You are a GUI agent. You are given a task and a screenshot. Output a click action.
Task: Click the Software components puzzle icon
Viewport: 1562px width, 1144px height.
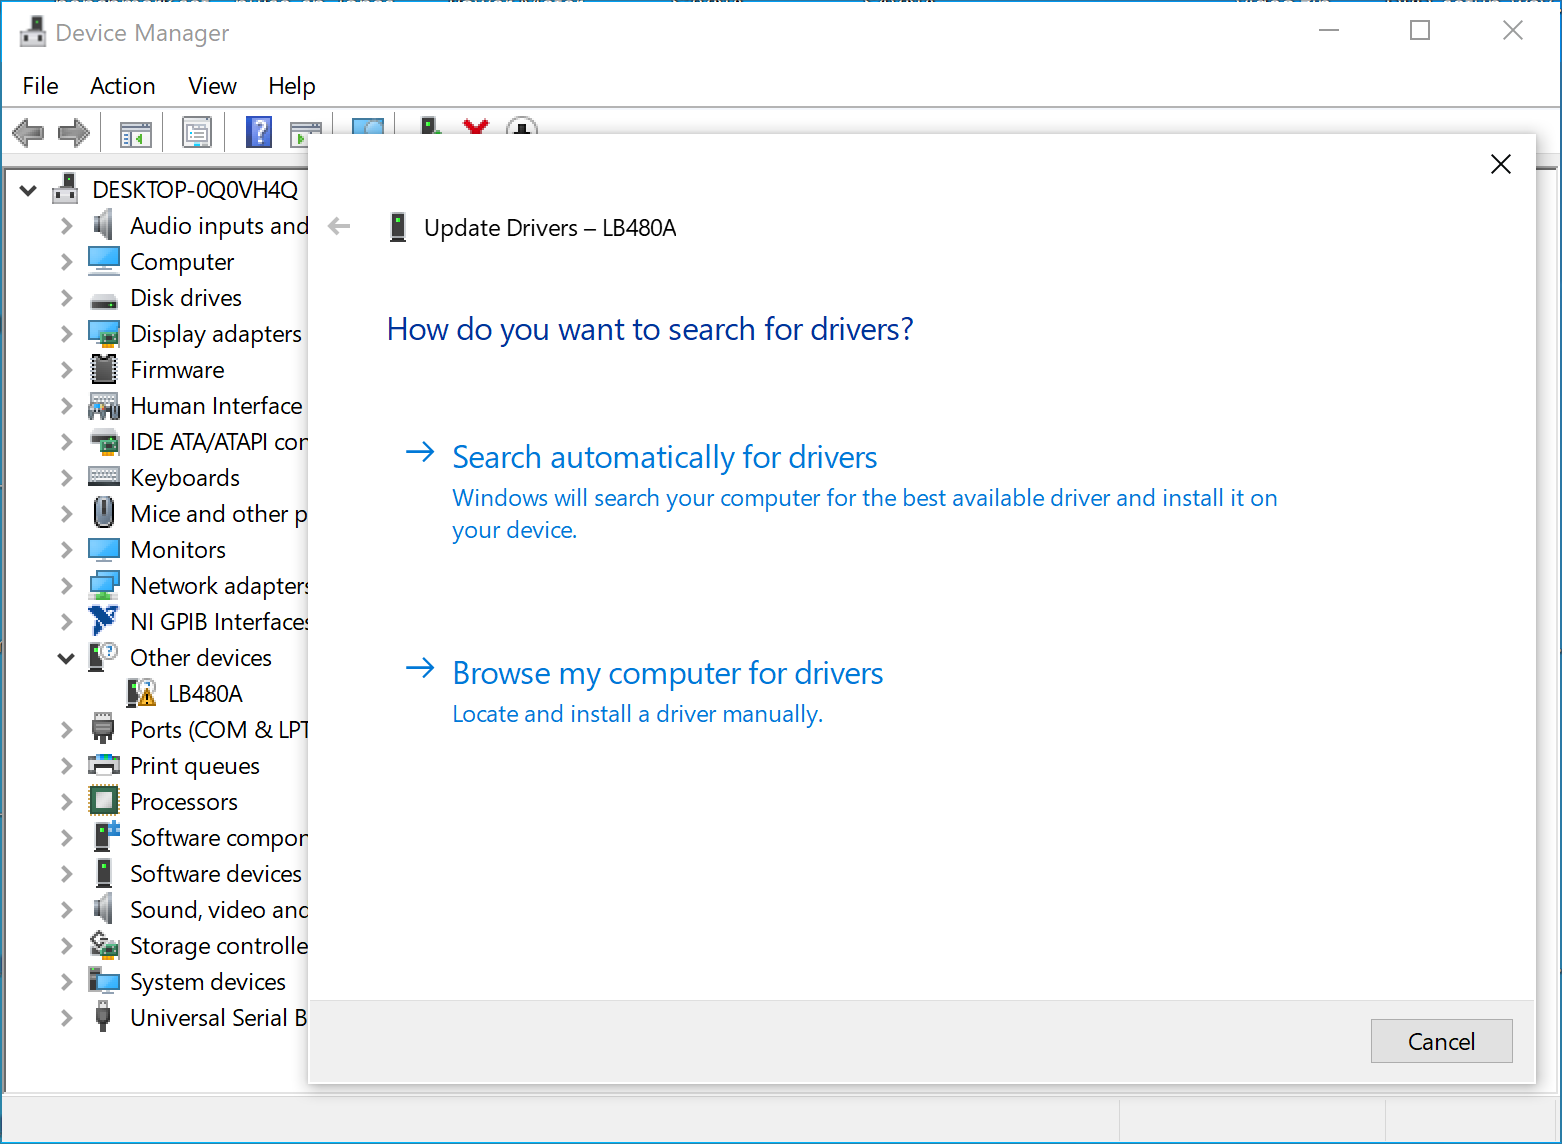coord(105,837)
